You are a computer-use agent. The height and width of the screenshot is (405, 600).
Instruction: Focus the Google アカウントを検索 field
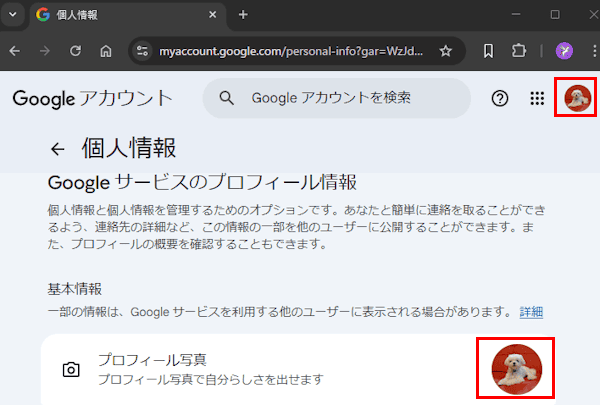(x=337, y=98)
